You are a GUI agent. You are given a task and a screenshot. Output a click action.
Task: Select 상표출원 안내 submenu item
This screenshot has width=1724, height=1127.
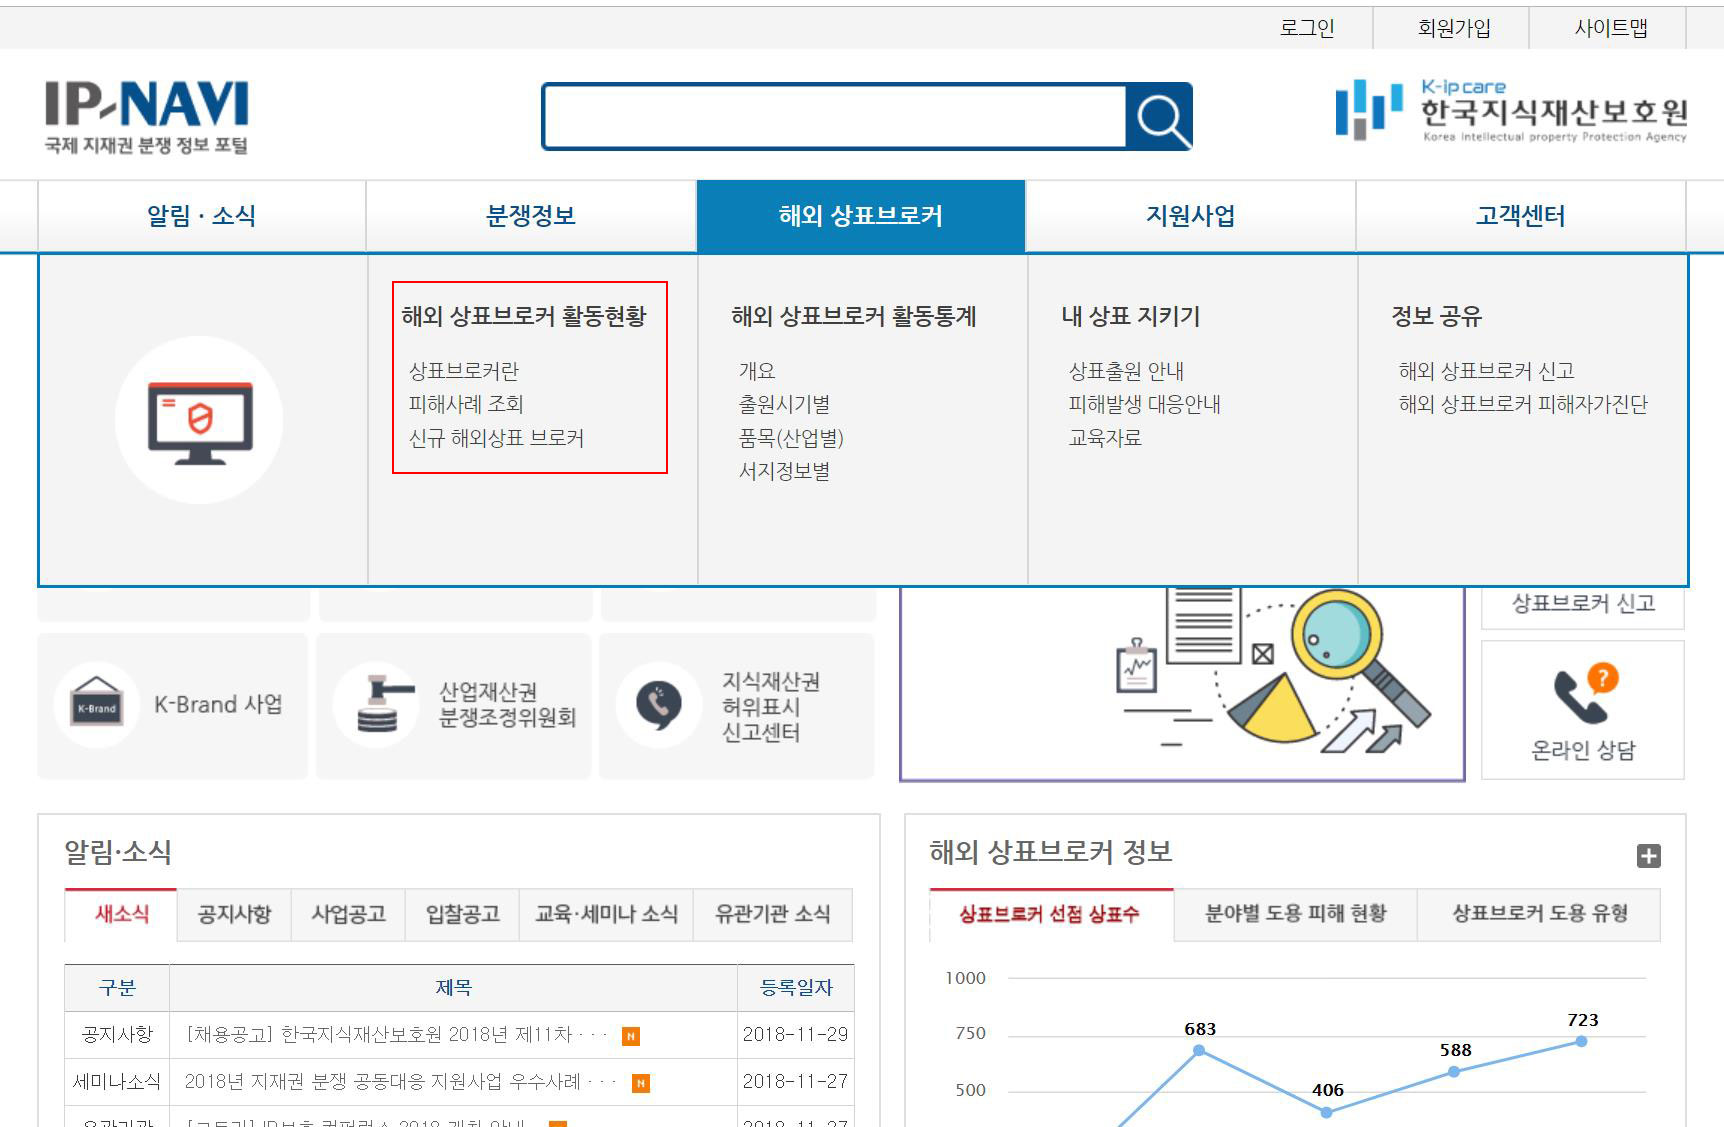1126,371
